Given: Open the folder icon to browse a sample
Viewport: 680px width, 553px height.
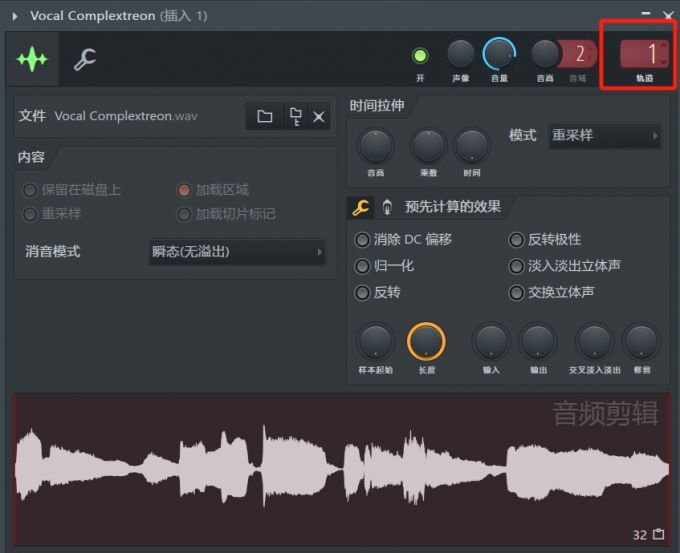Looking at the screenshot, I should click(265, 116).
